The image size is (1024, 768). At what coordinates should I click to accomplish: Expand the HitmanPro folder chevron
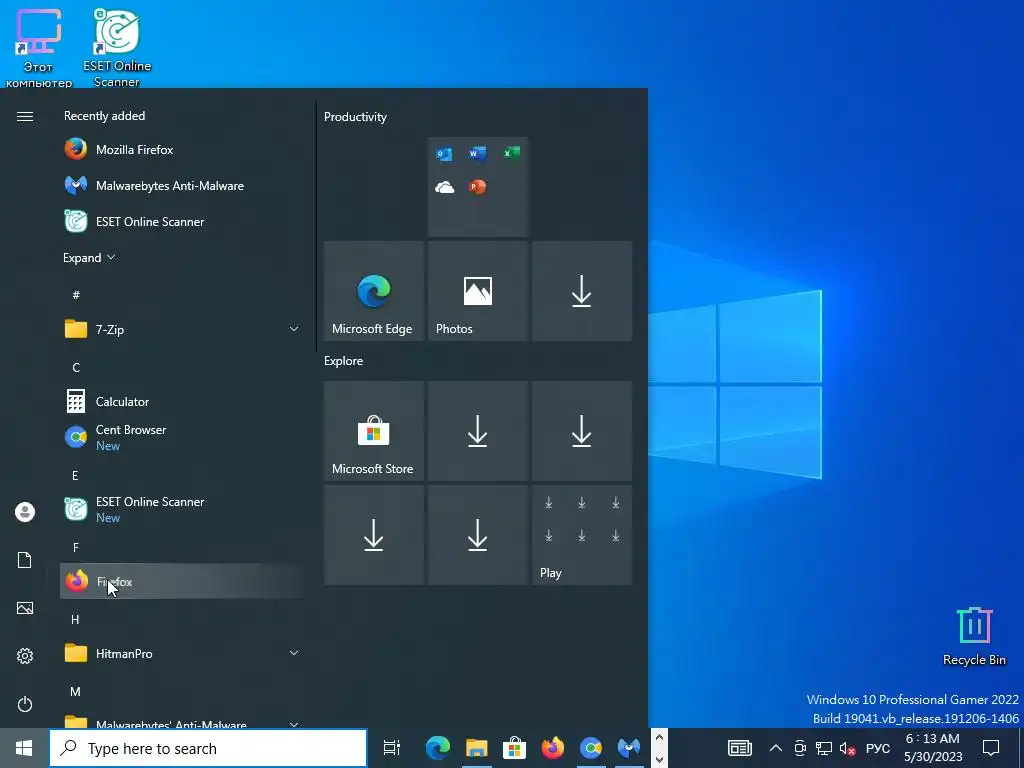(294, 653)
